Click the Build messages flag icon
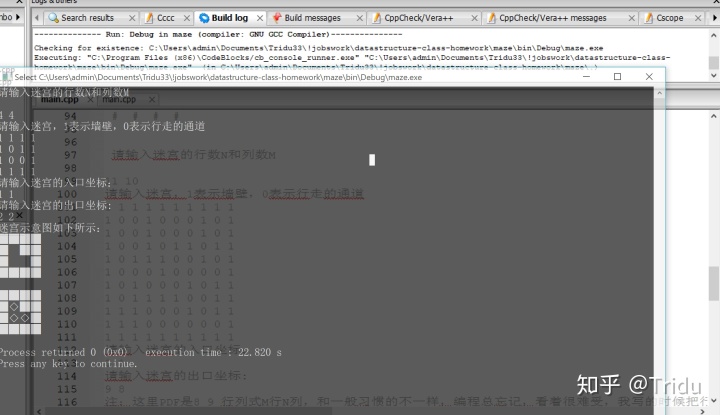 pos(276,18)
